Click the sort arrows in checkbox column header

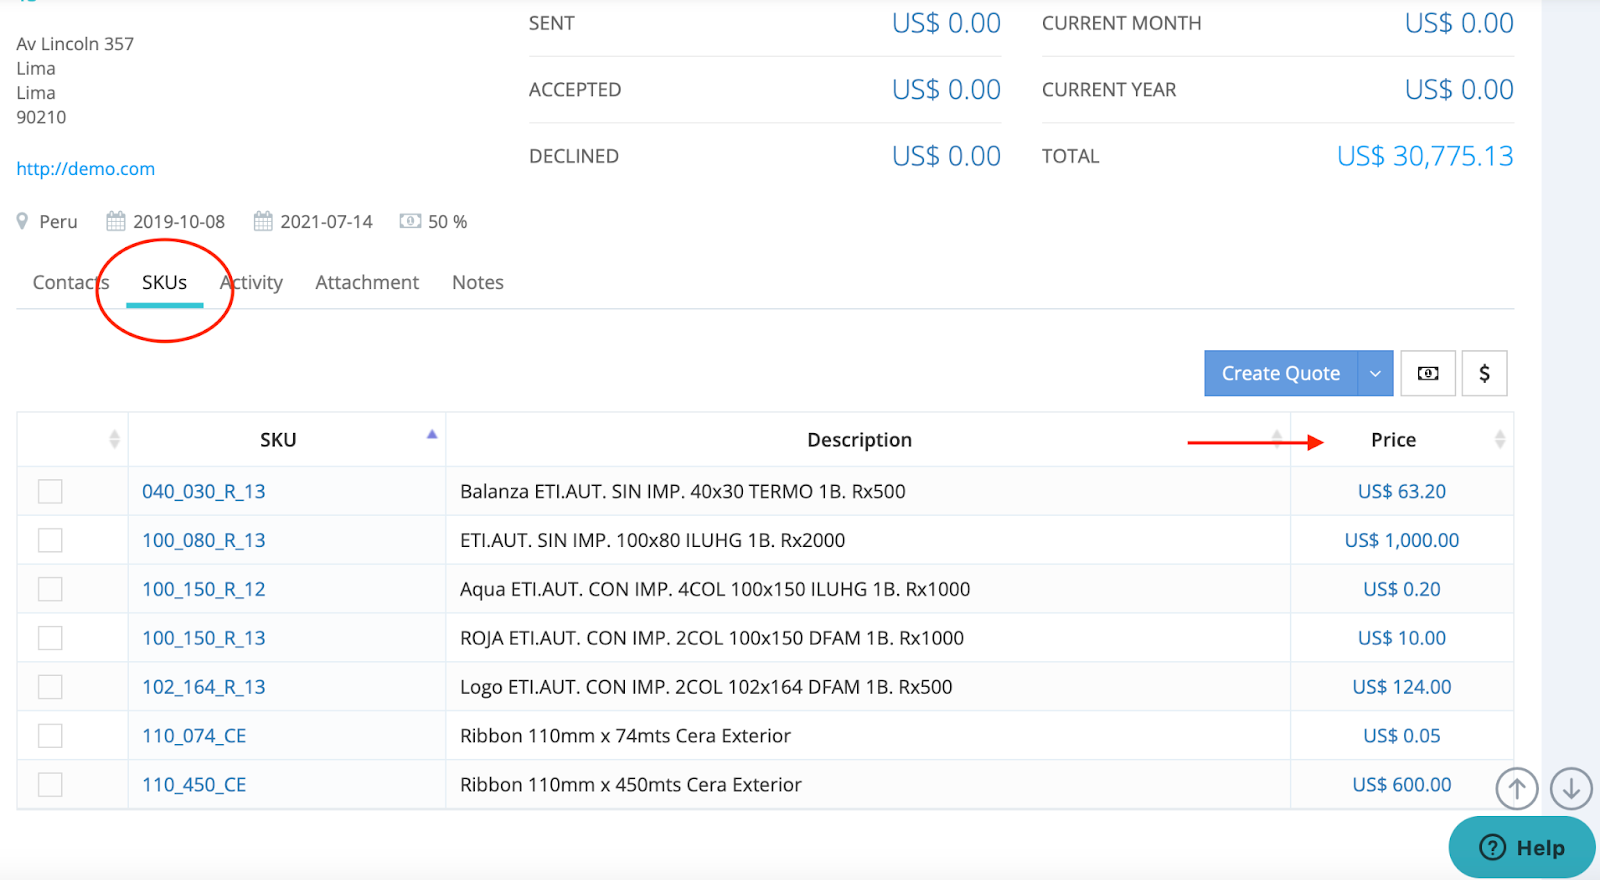click(x=114, y=439)
